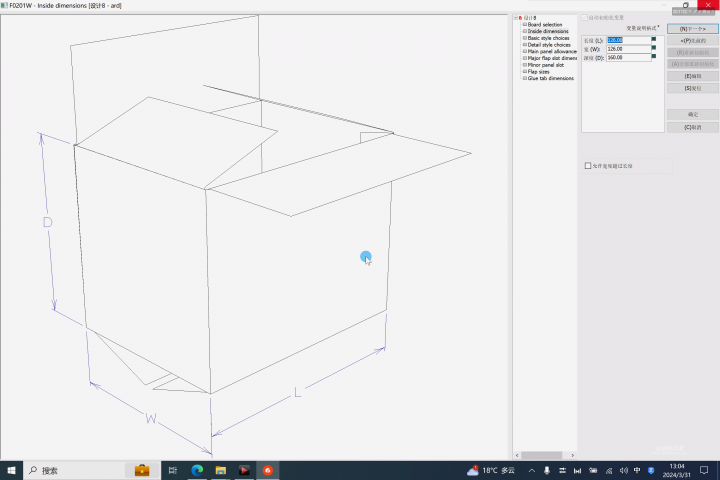Click the (E) edit button
The width and height of the screenshot is (720, 480).
[692, 76]
